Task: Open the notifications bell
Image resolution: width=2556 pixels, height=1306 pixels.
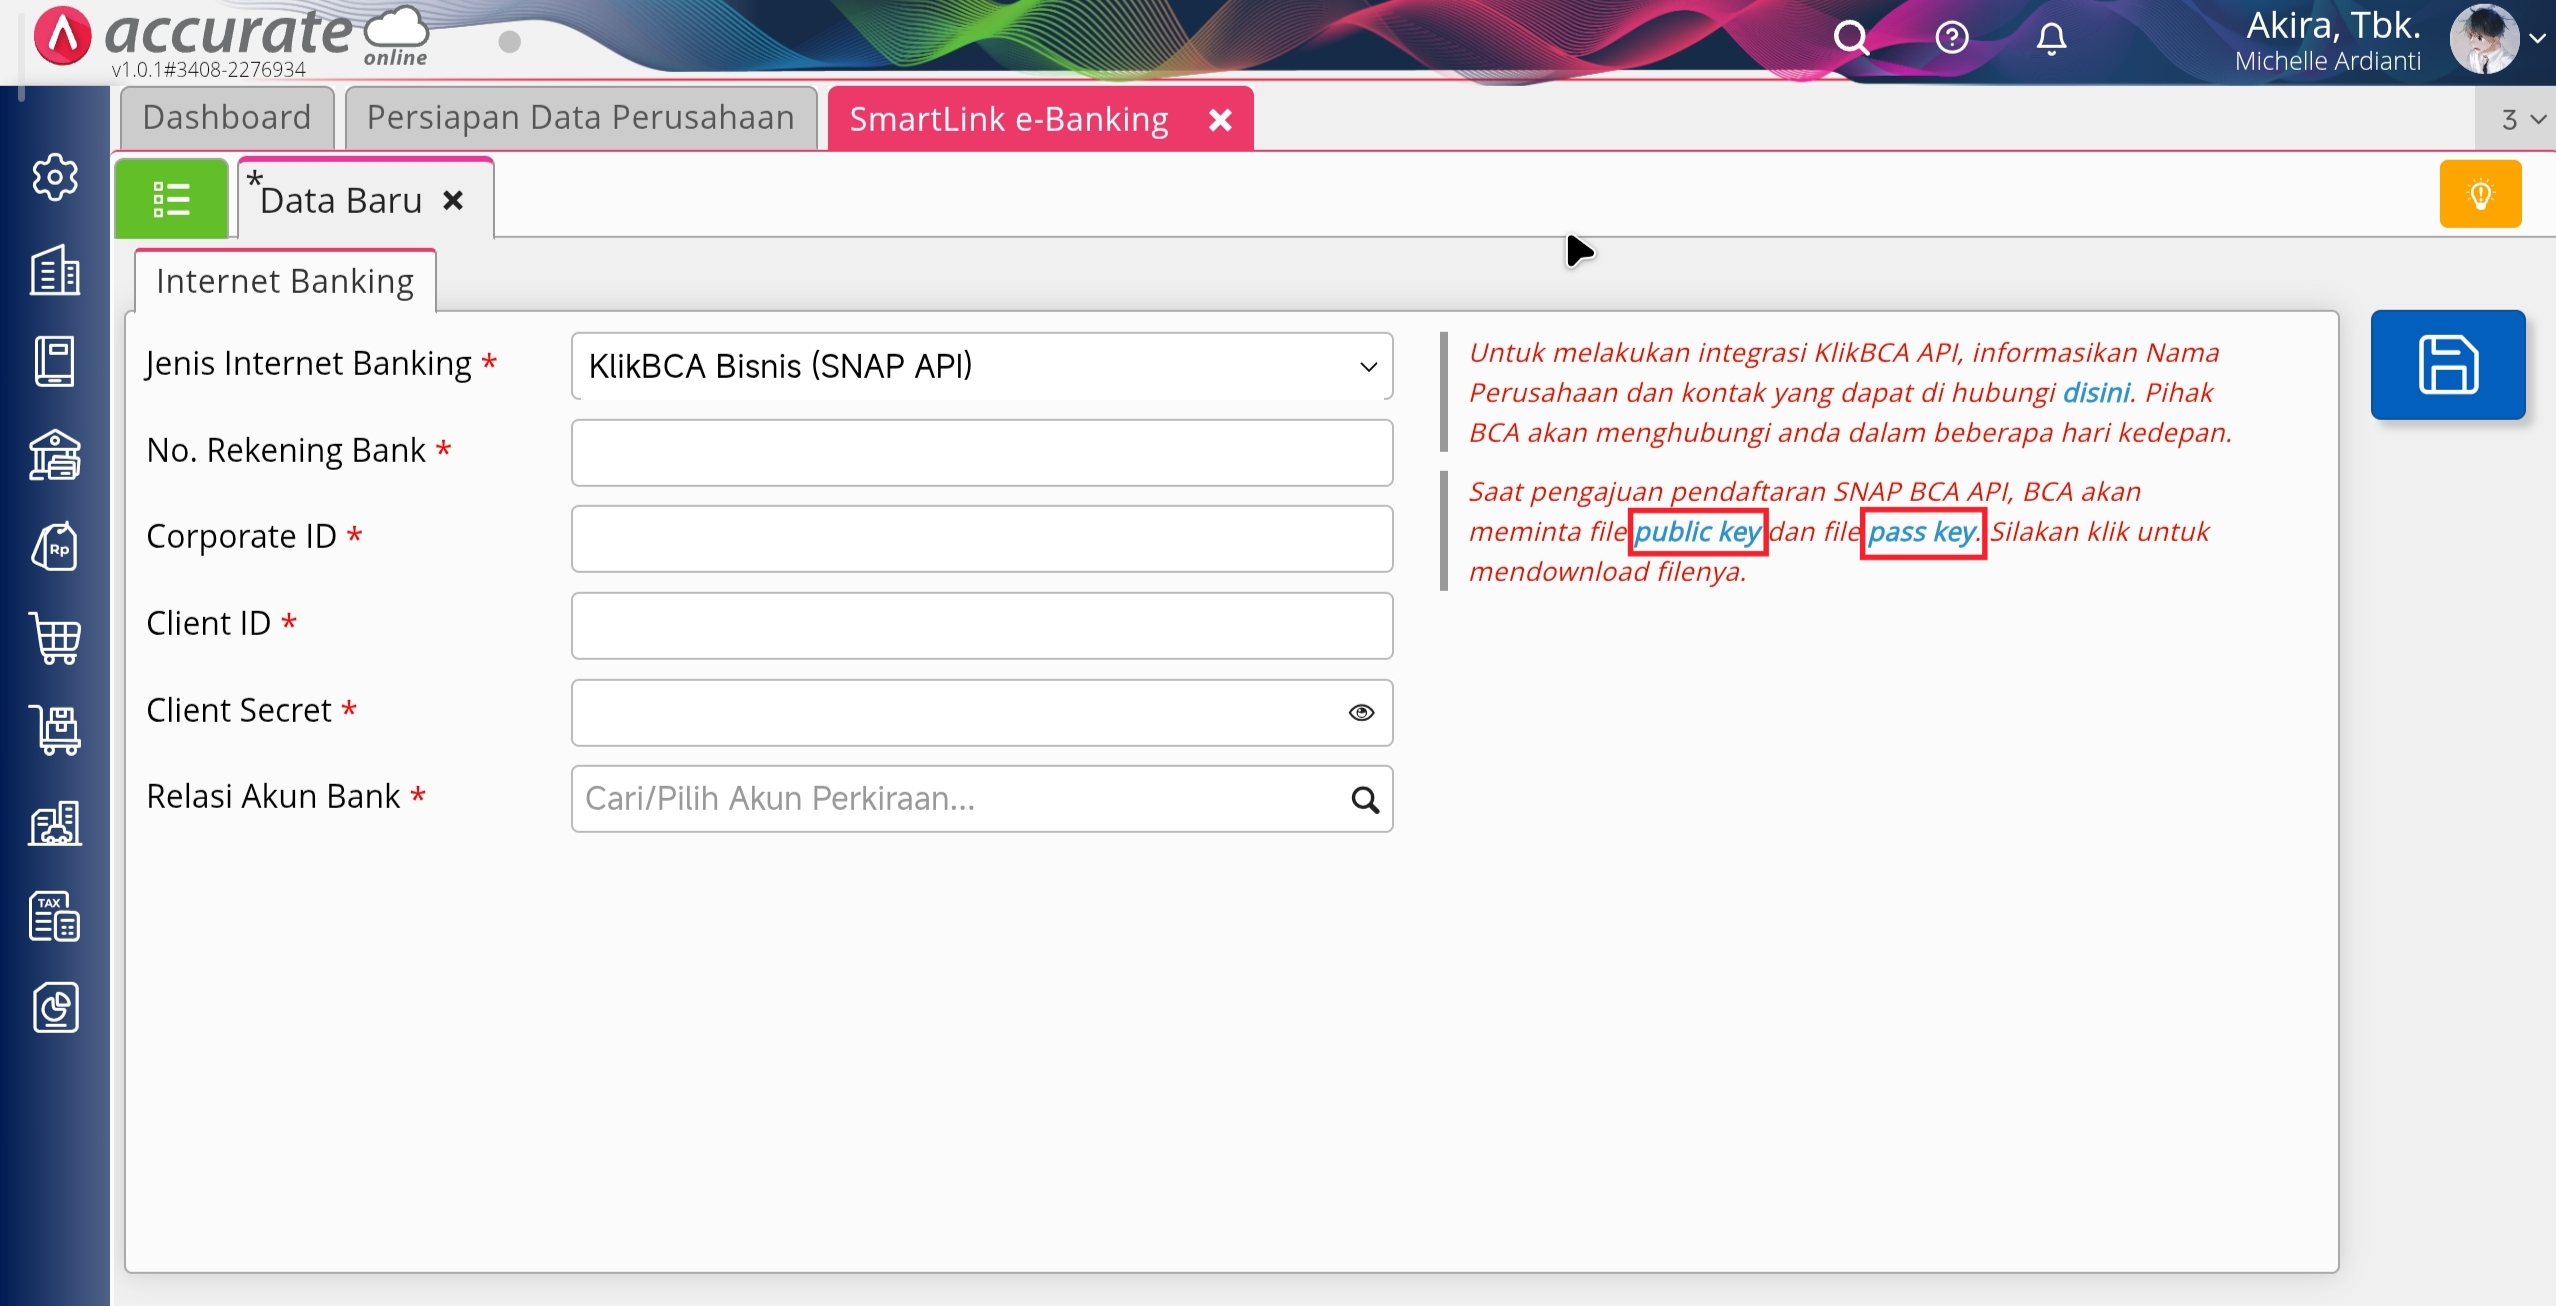Action: point(2051,38)
